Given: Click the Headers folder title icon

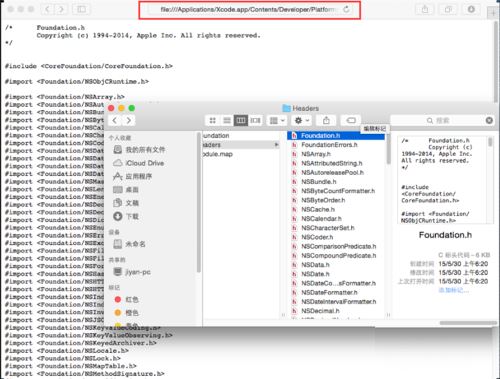Looking at the screenshot, I should (286, 108).
